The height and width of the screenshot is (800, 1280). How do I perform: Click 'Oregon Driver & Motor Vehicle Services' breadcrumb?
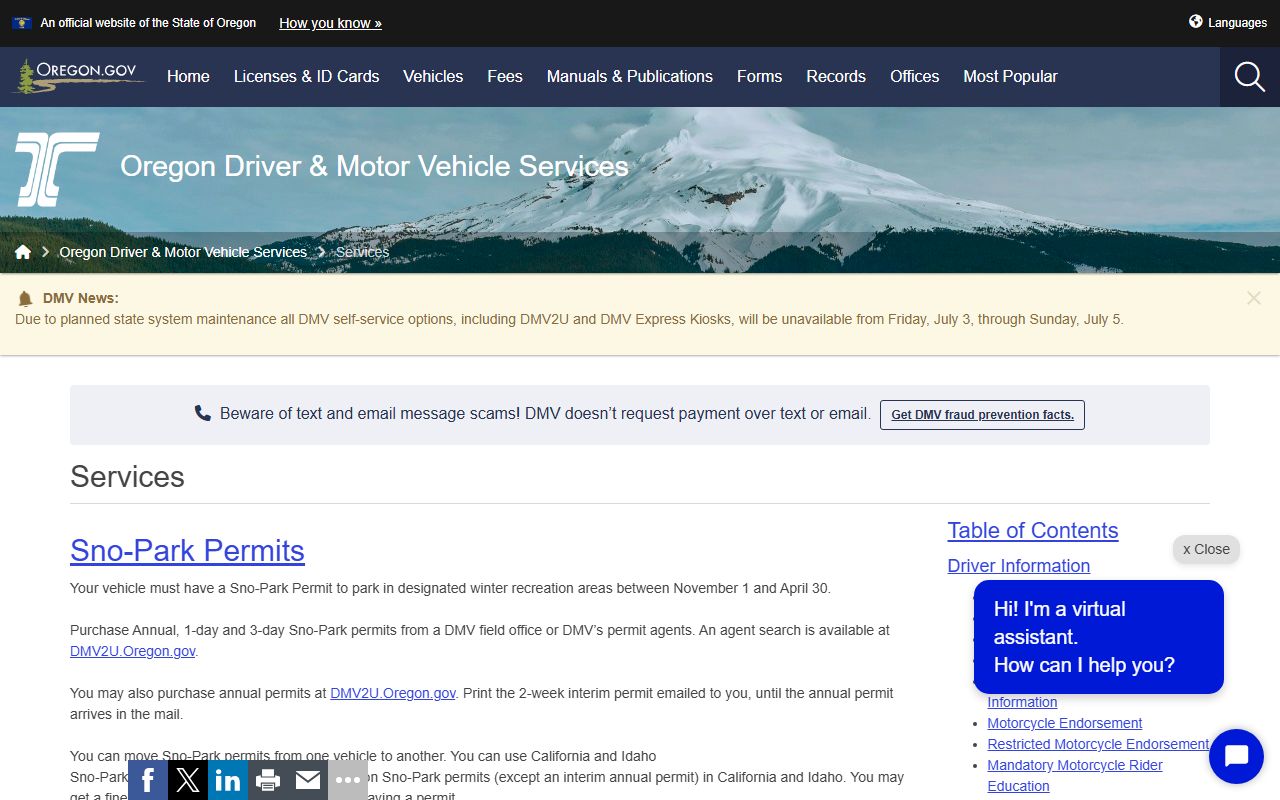tap(183, 252)
